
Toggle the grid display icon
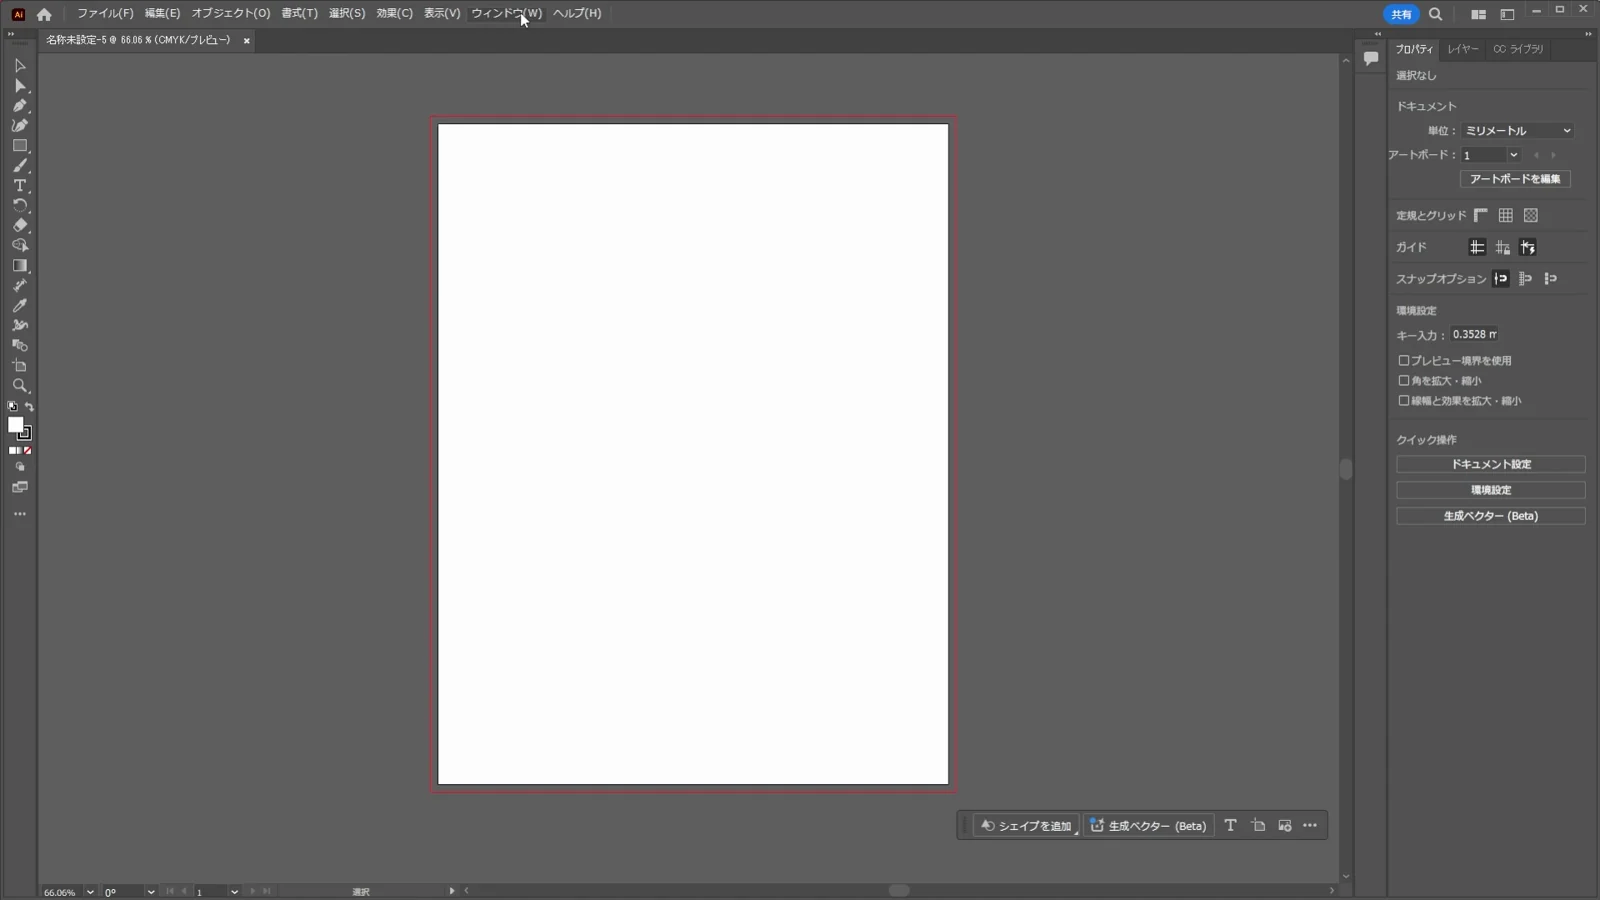pyautogui.click(x=1505, y=215)
